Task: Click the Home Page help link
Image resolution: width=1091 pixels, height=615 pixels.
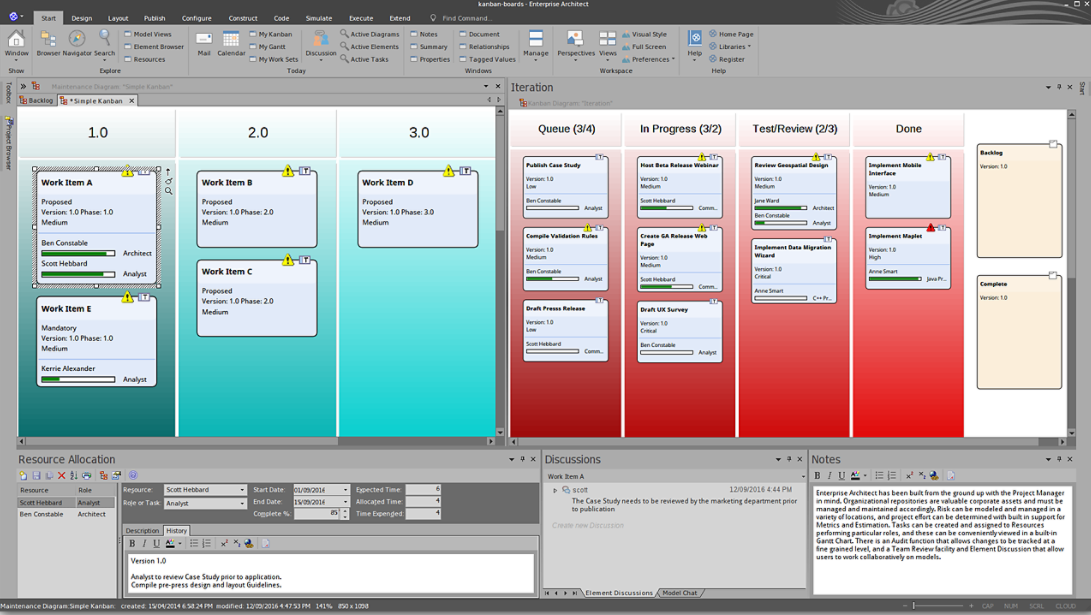Action: [x=731, y=34]
